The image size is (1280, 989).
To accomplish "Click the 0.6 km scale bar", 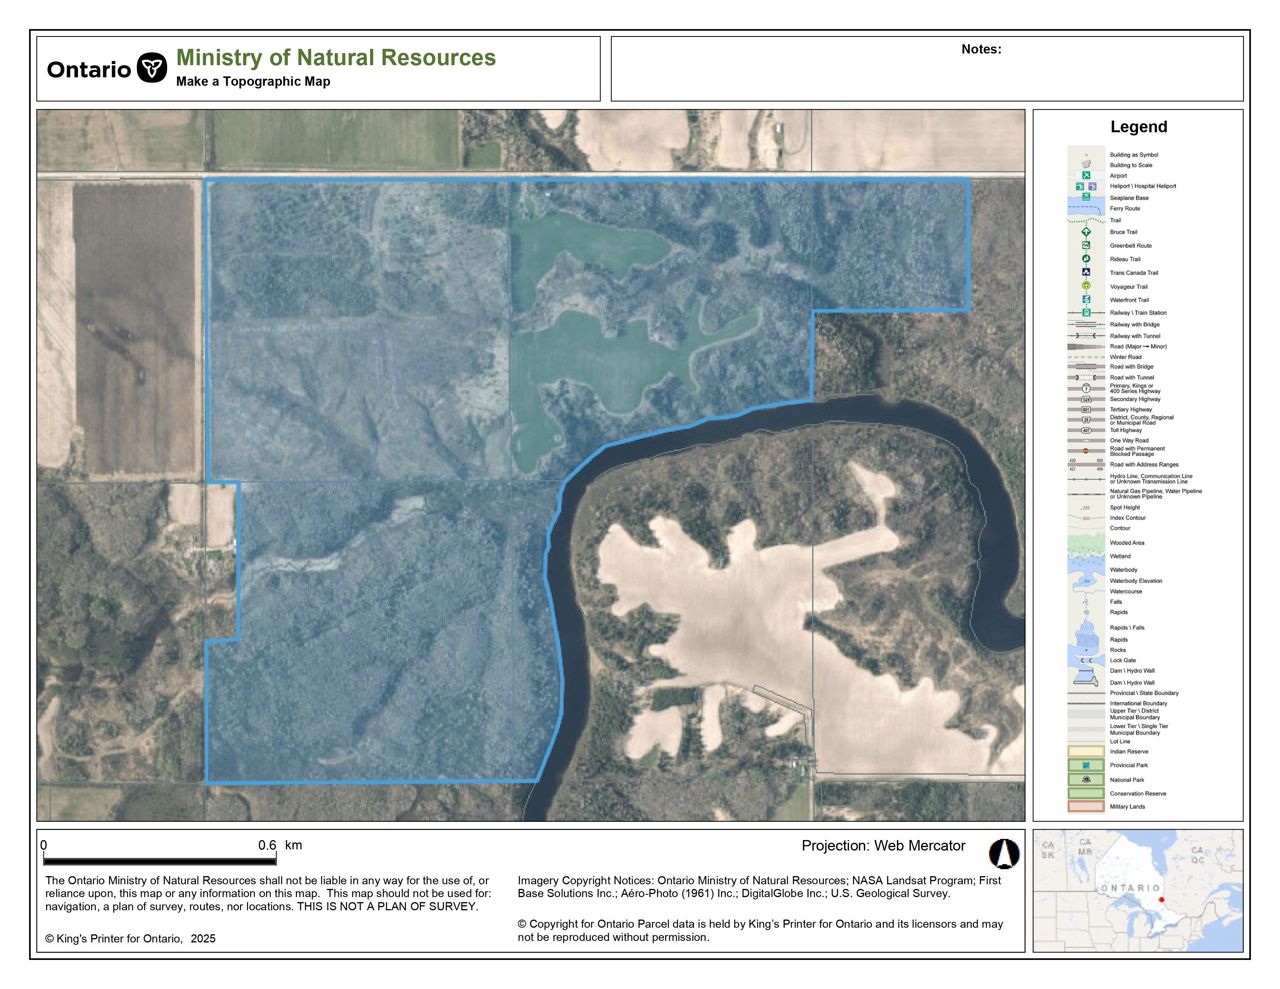I will coord(160,860).
